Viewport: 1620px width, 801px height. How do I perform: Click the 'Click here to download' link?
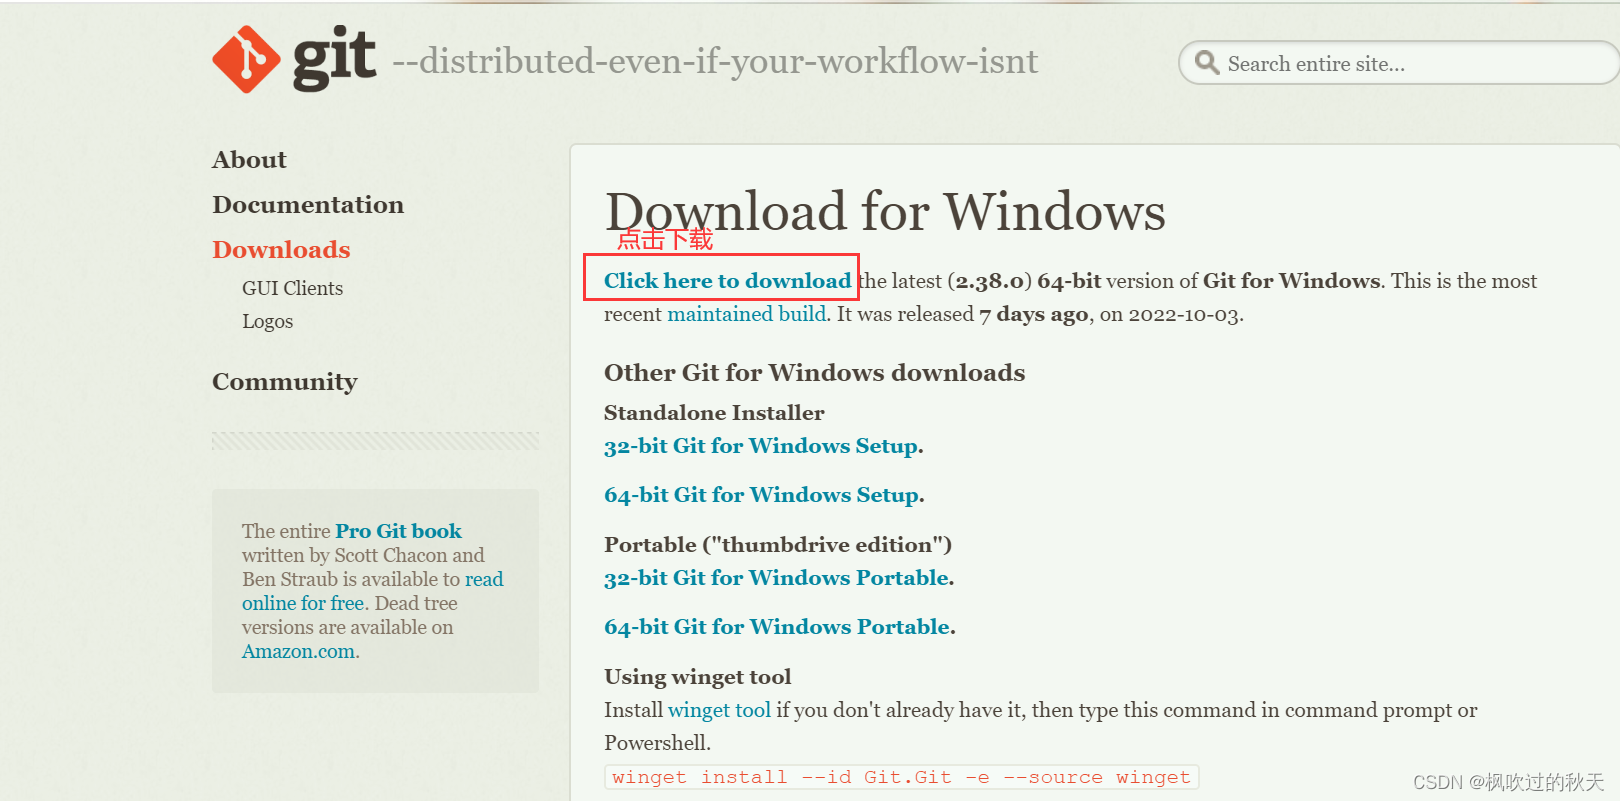pos(727,281)
